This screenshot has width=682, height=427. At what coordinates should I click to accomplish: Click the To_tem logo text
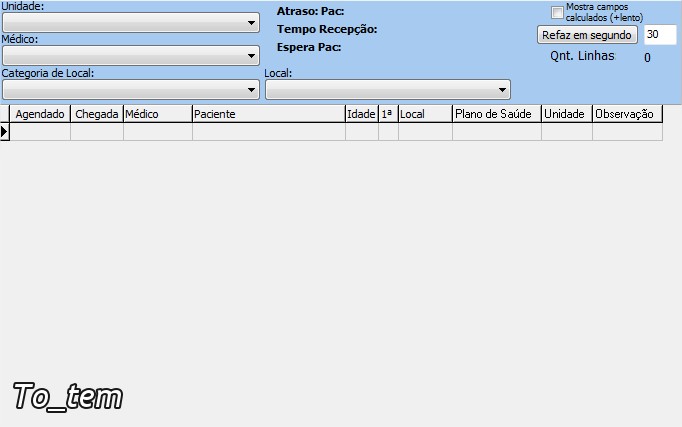[67, 397]
